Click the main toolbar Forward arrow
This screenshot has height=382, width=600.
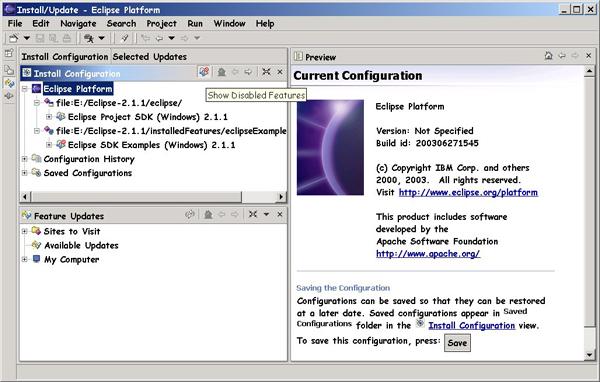184,38
